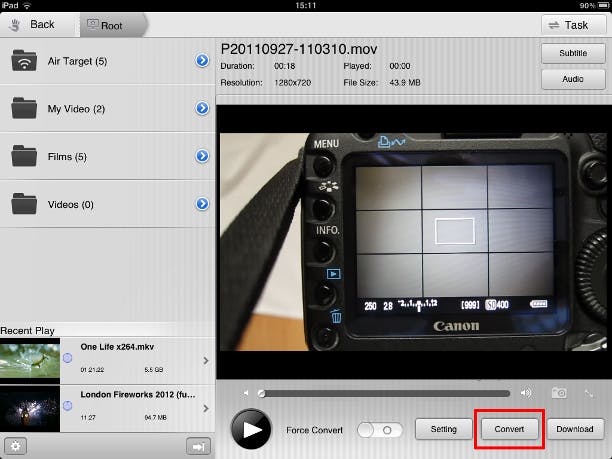612x459 pixels.
Task: Expand Air Target folder blue arrow
Action: 202,60
